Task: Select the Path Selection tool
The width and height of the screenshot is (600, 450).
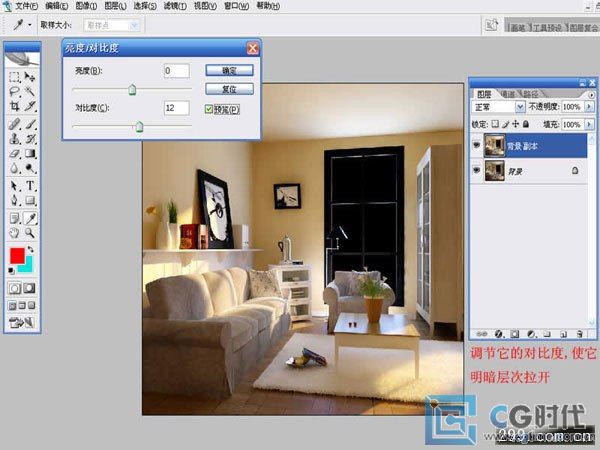Action: click(x=14, y=186)
